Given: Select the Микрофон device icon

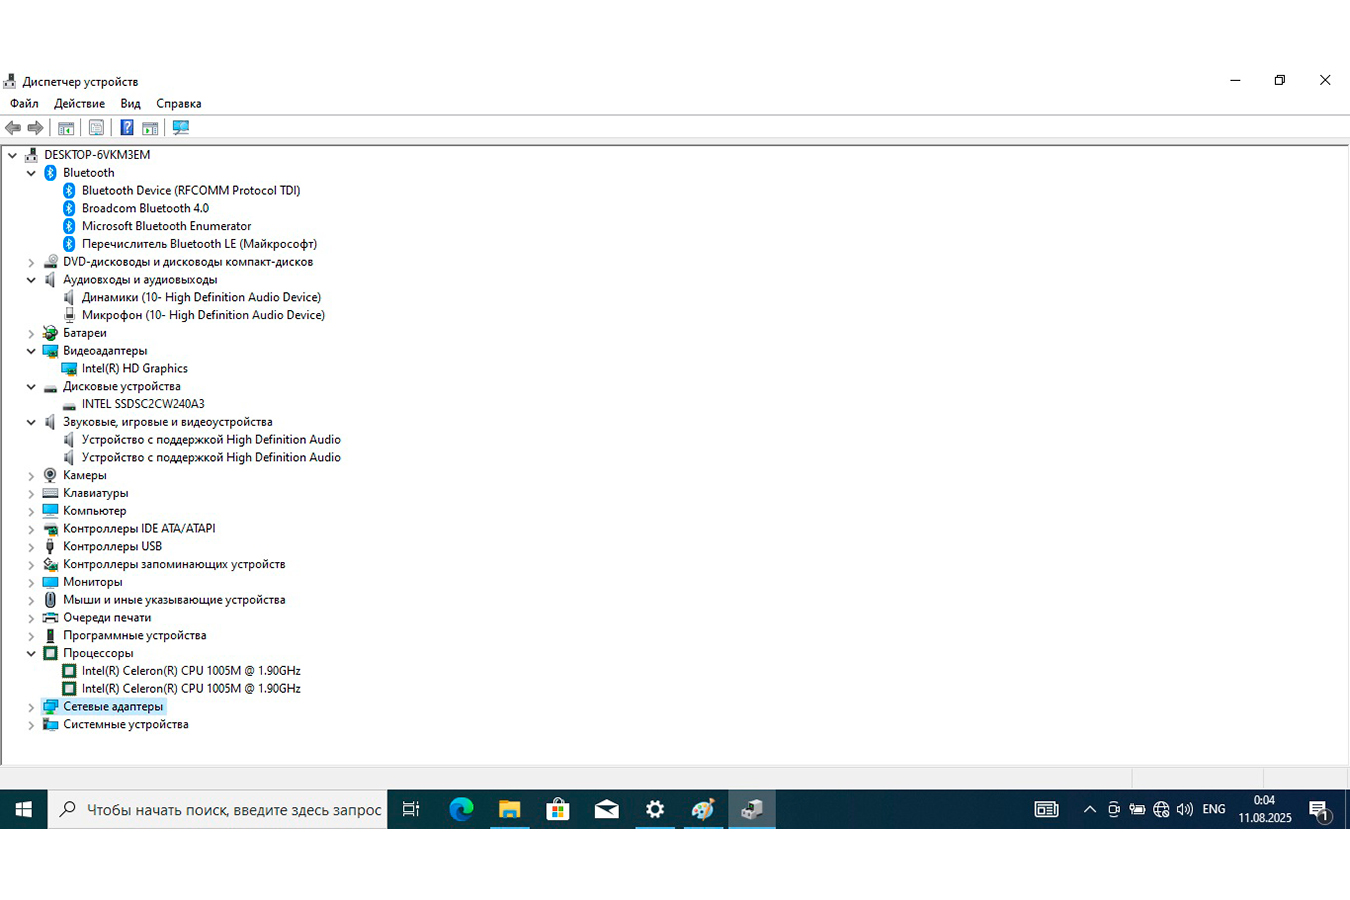Looking at the screenshot, I should click(x=69, y=315).
